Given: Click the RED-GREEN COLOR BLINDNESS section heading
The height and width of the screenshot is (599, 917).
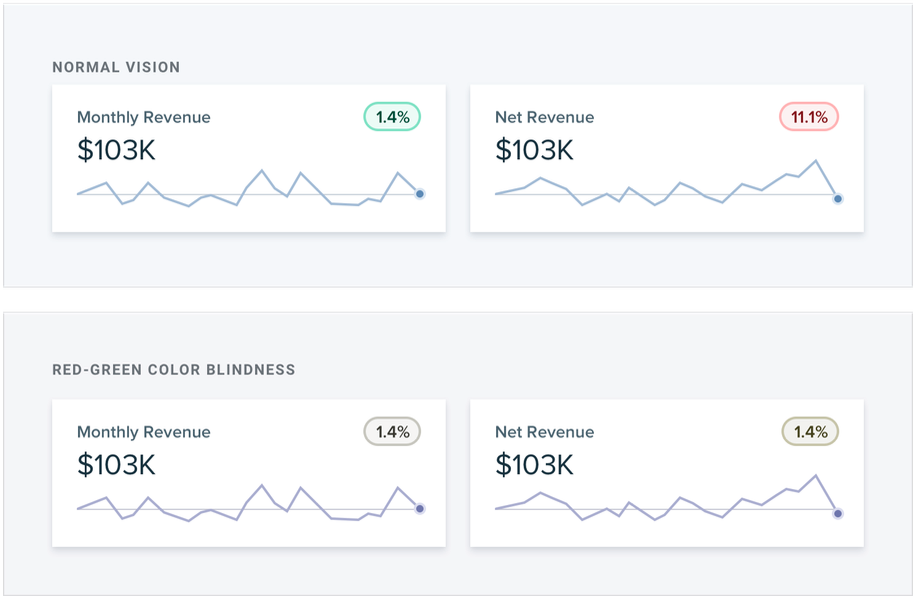Looking at the screenshot, I should tap(174, 369).
